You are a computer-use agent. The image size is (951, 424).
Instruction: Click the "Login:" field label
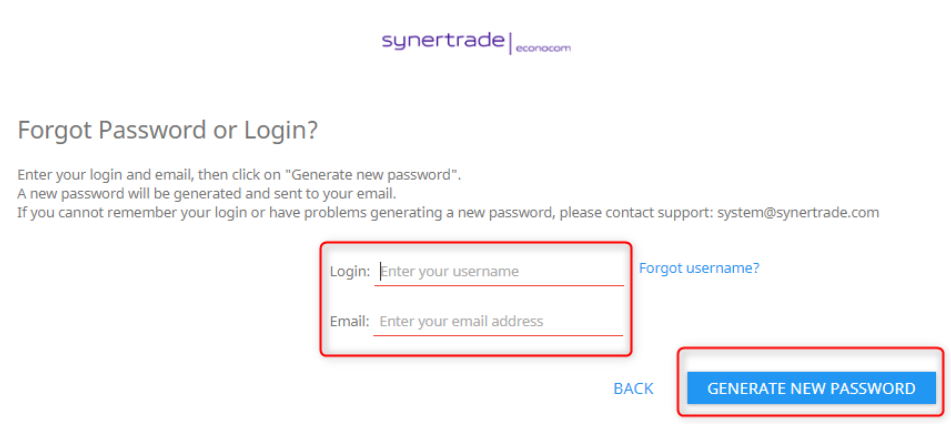click(x=350, y=271)
